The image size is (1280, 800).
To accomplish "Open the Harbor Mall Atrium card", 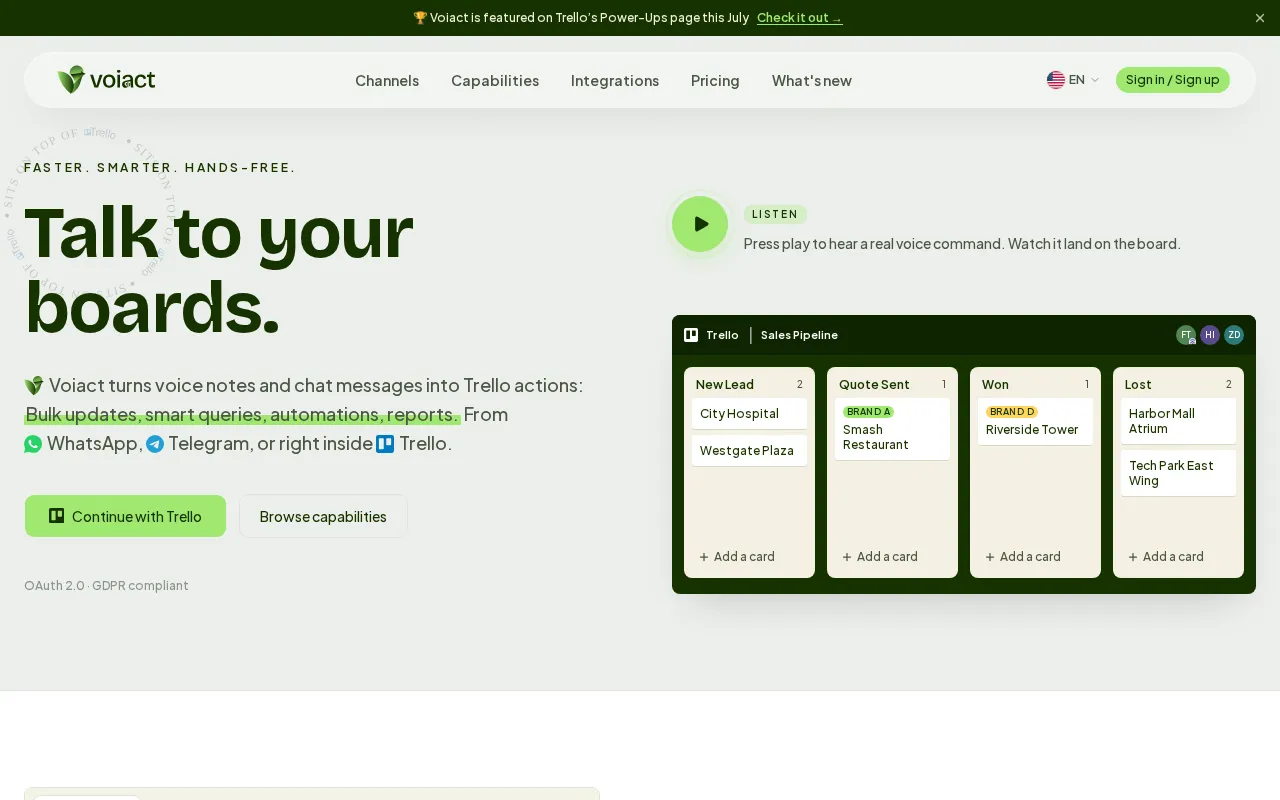I will [x=1178, y=421].
